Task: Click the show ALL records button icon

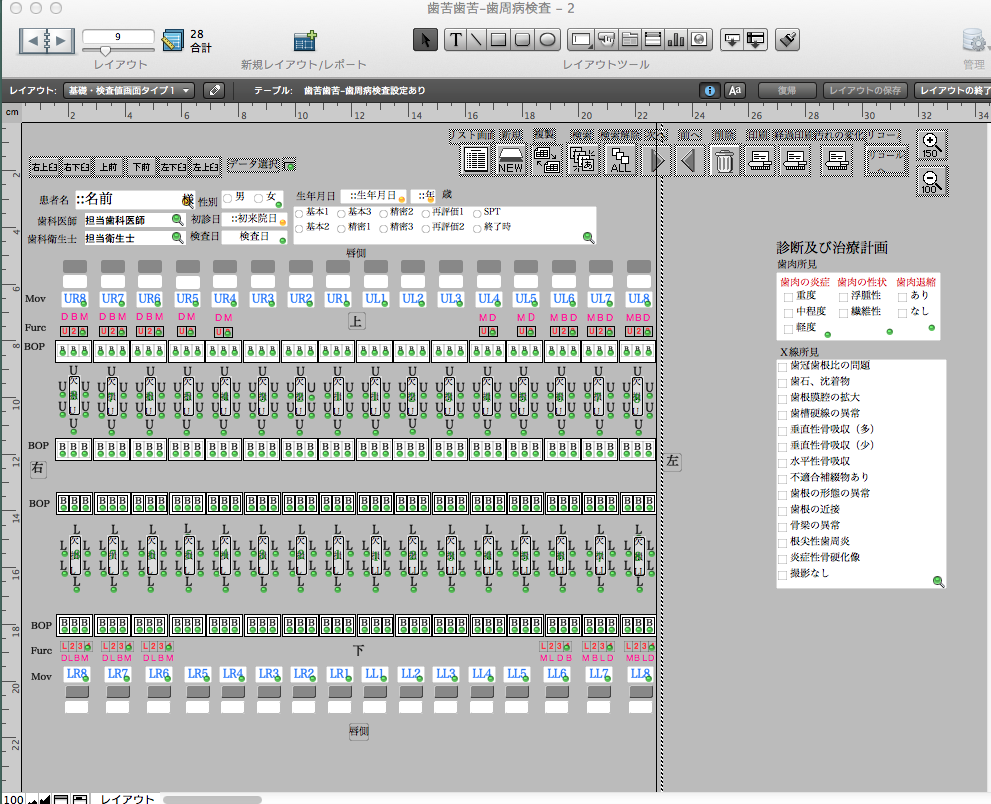Action: coord(619,159)
